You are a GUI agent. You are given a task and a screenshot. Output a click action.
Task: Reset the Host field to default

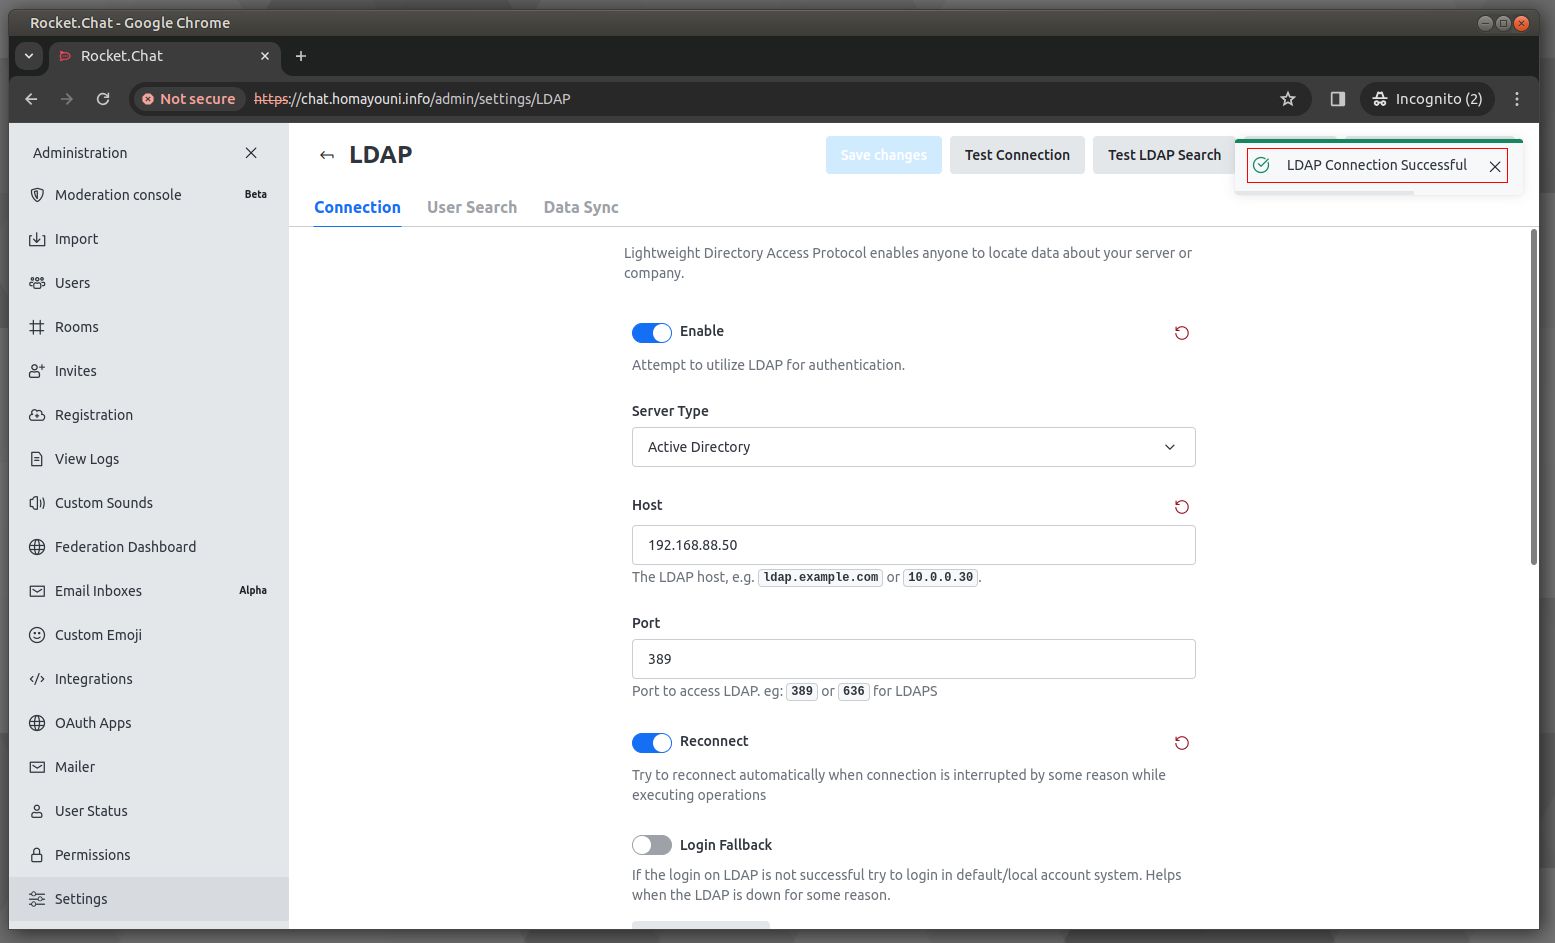tap(1182, 507)
